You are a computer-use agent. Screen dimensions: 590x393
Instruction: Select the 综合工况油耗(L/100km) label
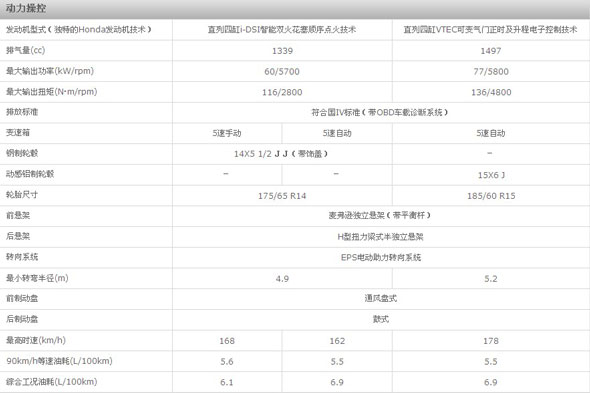(x=52, y=382)
